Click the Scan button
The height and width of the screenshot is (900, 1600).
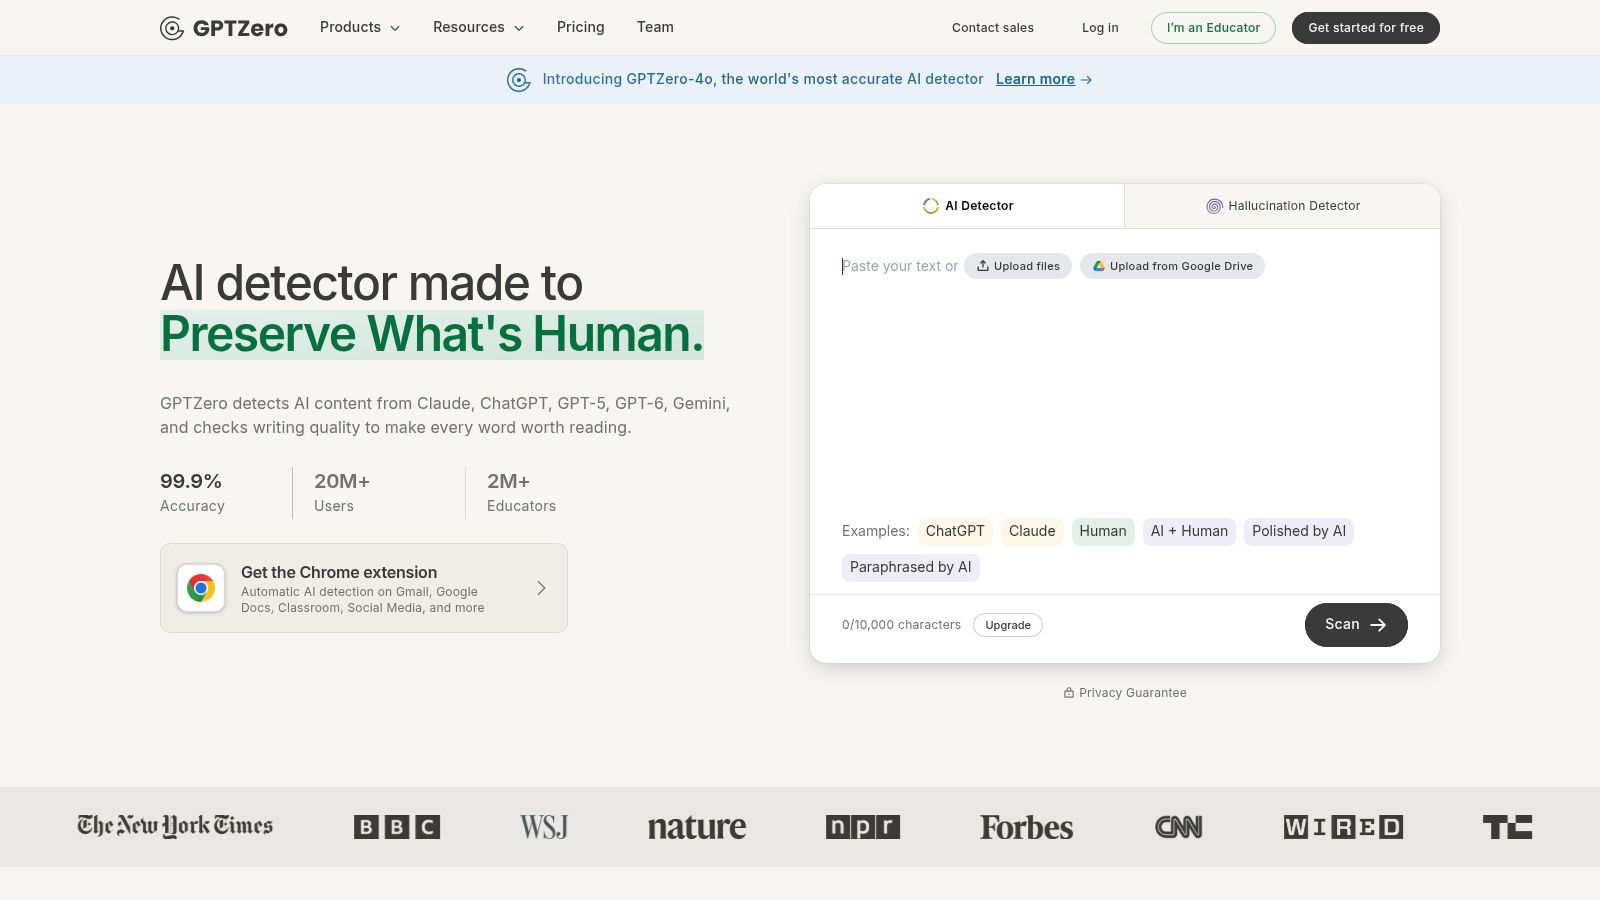tap(1356, 625)
